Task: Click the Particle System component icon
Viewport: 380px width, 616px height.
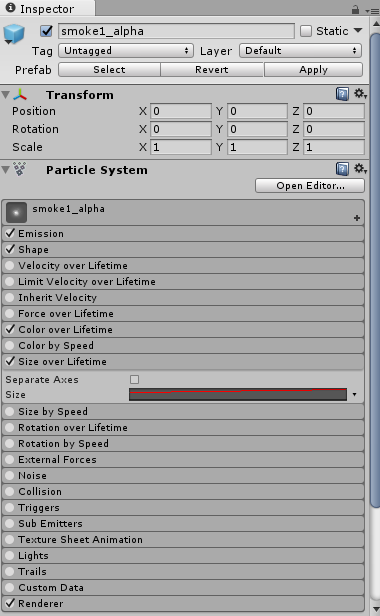Action: (x=20, y=169)
